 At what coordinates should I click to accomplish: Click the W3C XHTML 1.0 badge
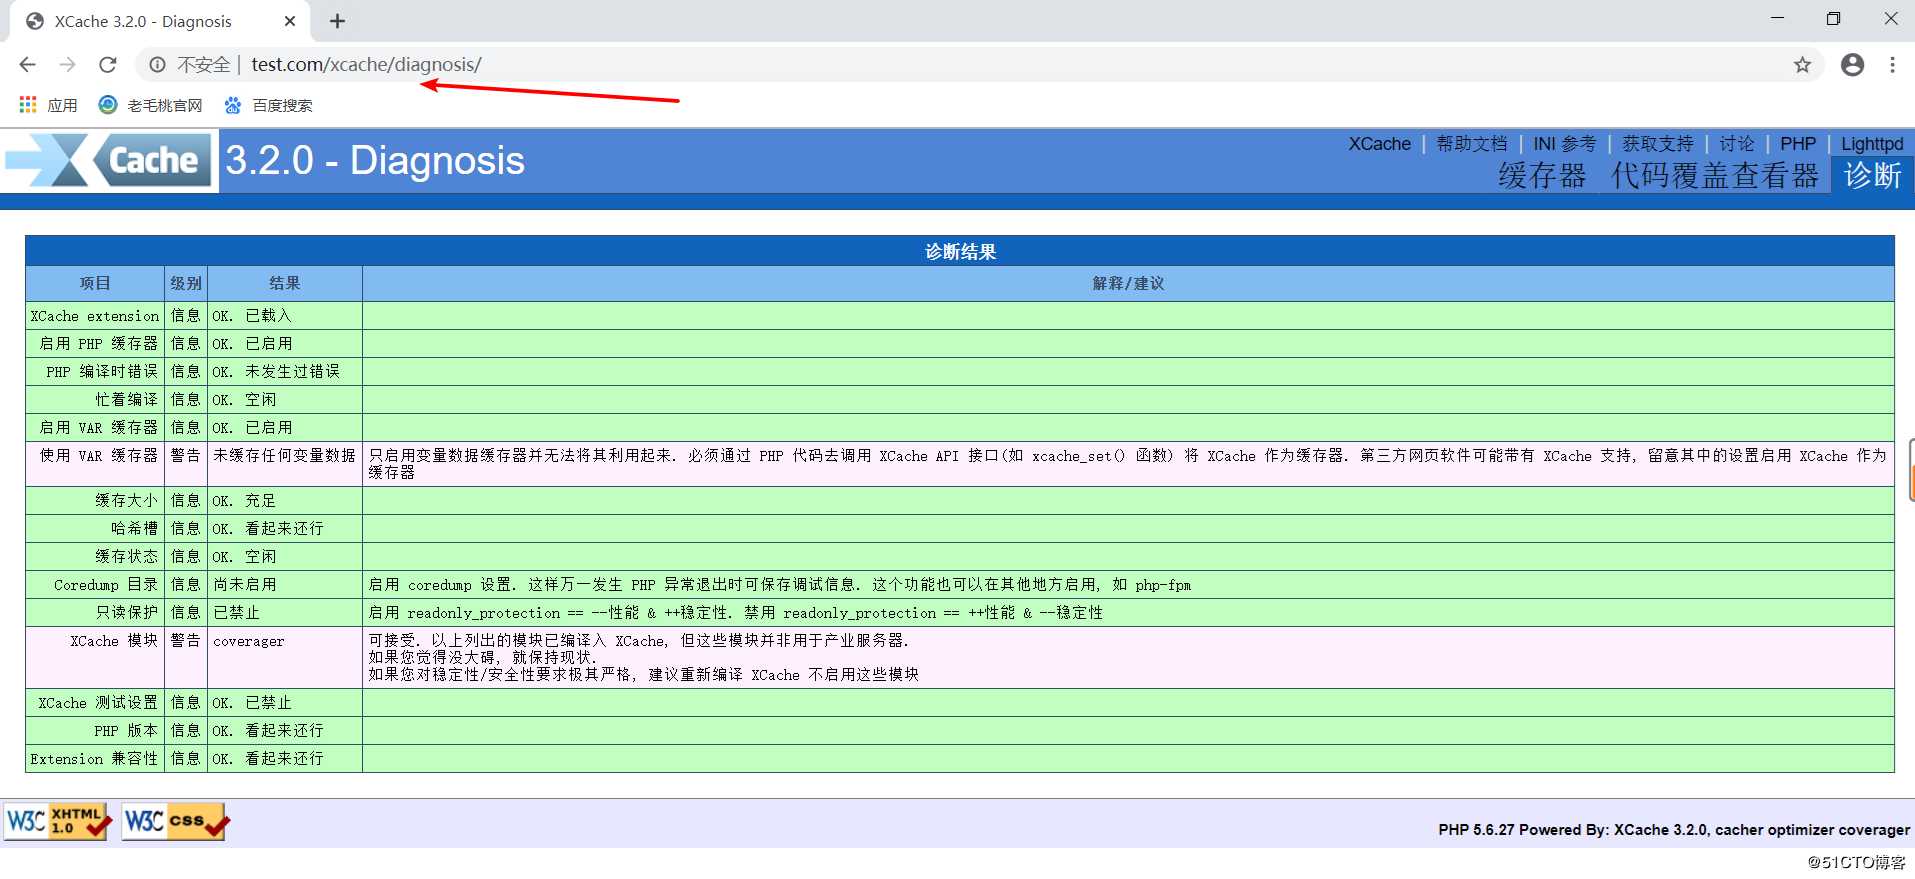pyautogui.click(x=58, y=821)
